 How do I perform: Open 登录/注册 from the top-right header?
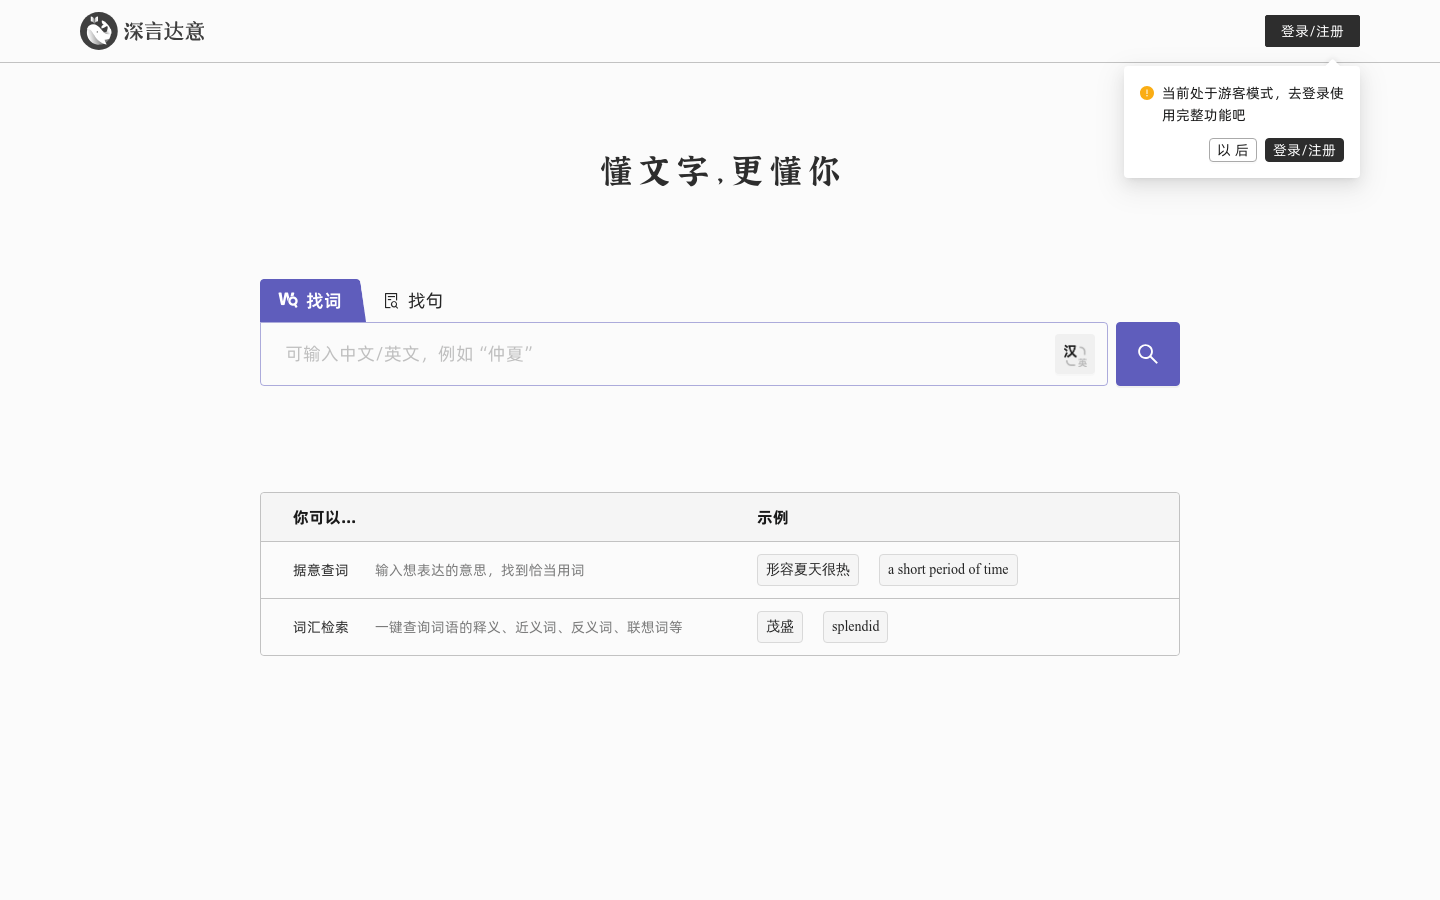(1312, 31)
